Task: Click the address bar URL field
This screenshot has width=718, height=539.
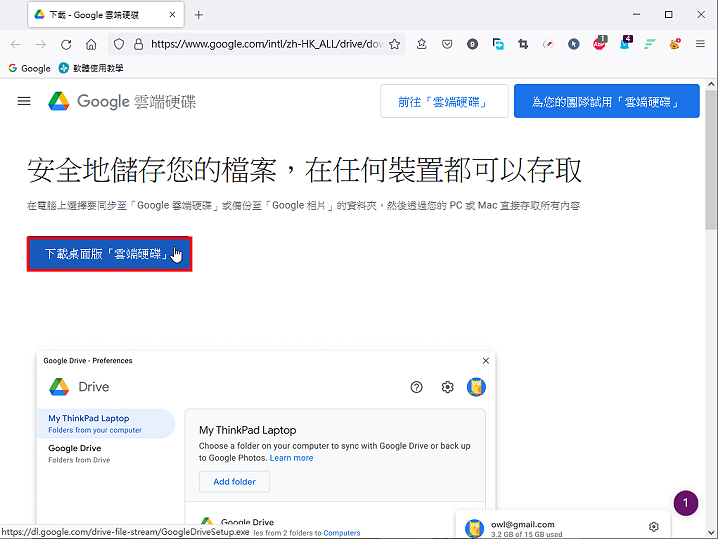Action: 267,44
